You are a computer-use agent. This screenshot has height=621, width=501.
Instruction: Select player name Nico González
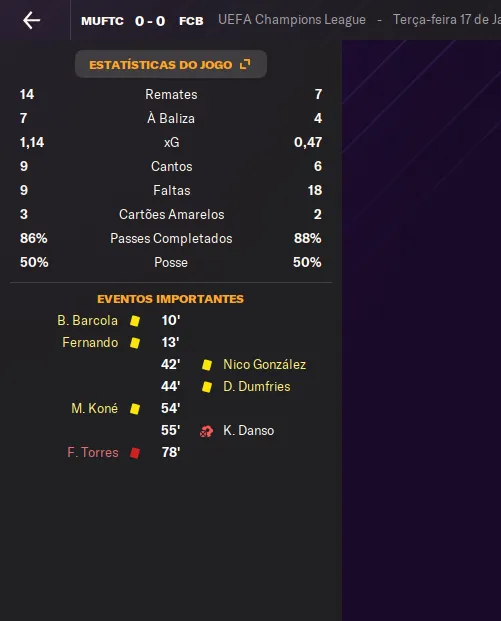(x=265, y=365)
